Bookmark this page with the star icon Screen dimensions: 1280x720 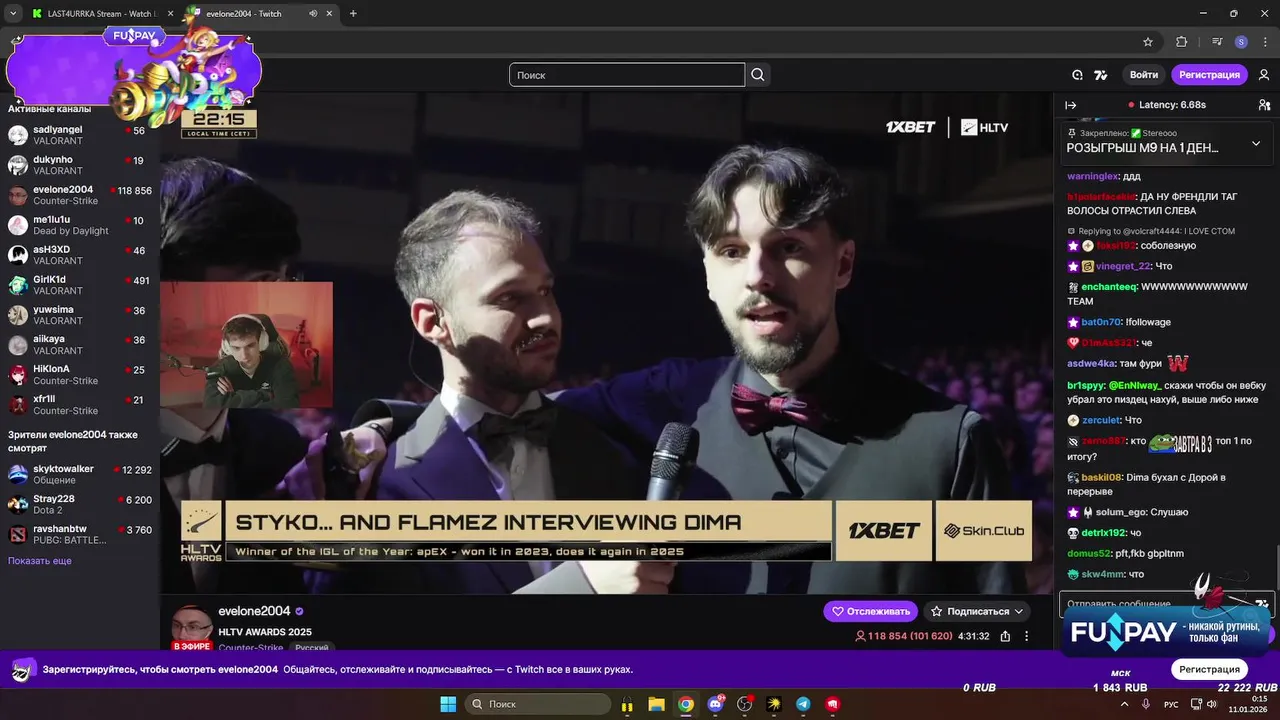(x=1148, y=42)
